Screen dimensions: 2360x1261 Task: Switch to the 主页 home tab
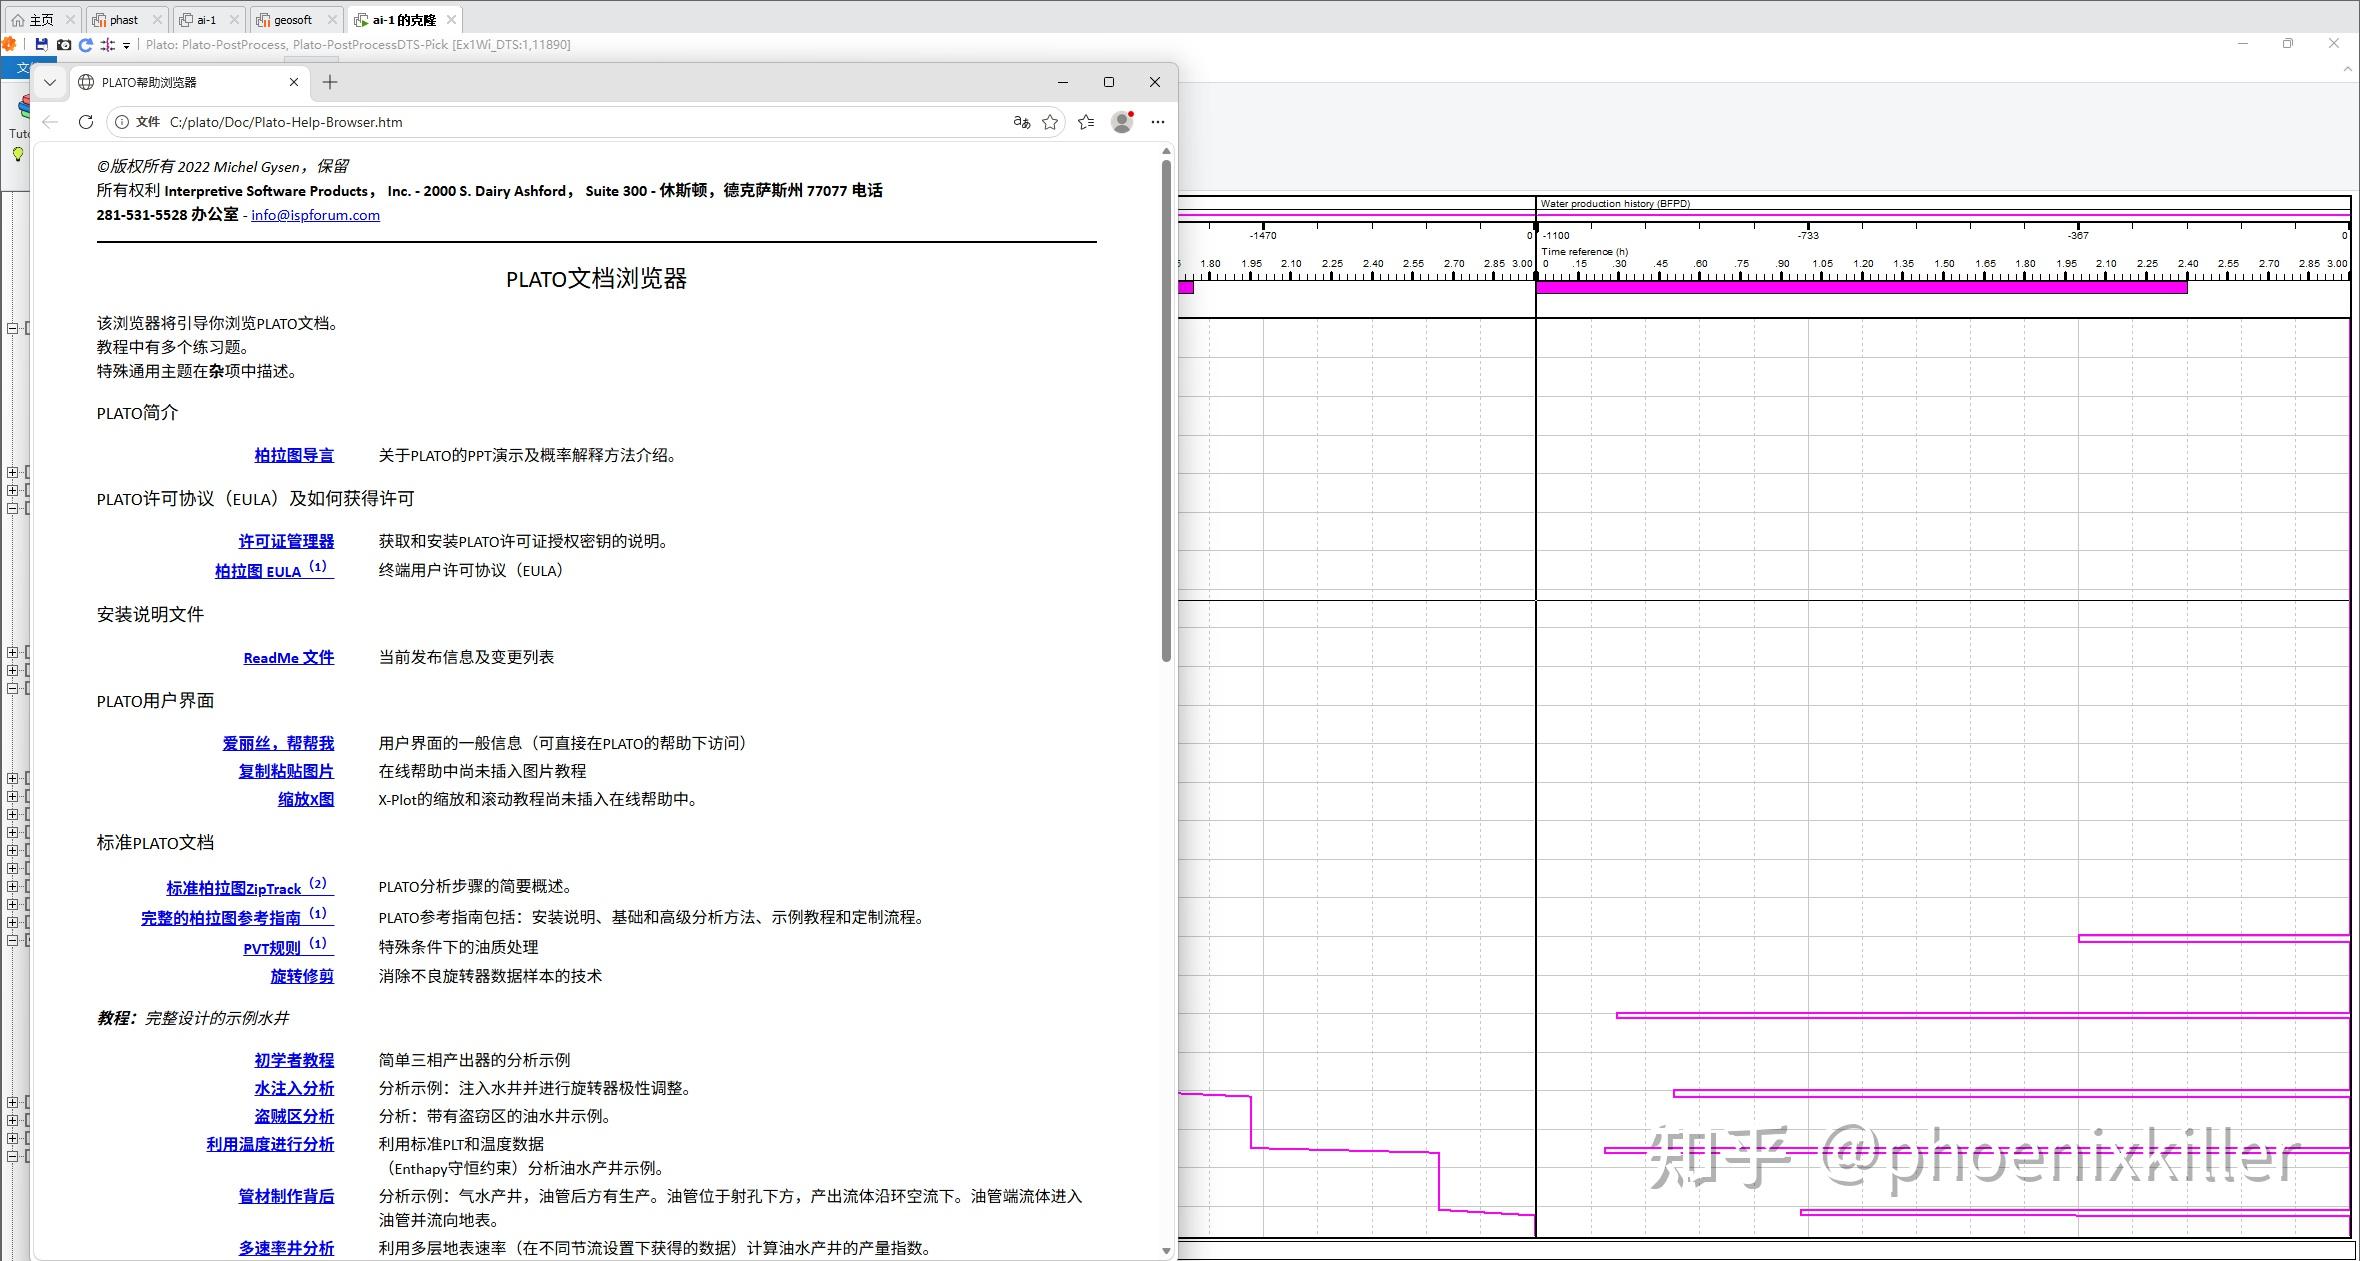(40, 20)
